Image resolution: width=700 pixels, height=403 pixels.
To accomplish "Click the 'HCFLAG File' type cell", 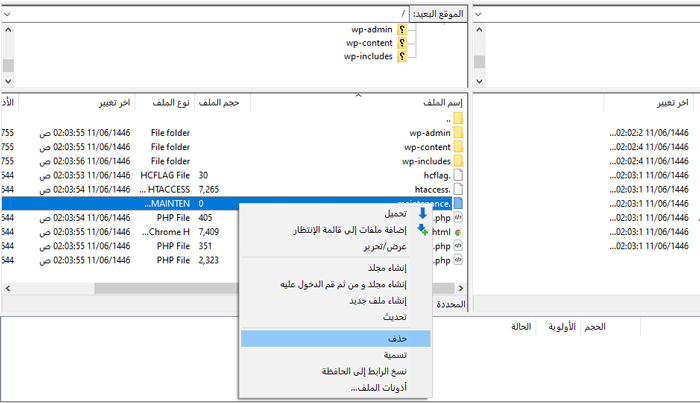I will coord(165,175).
